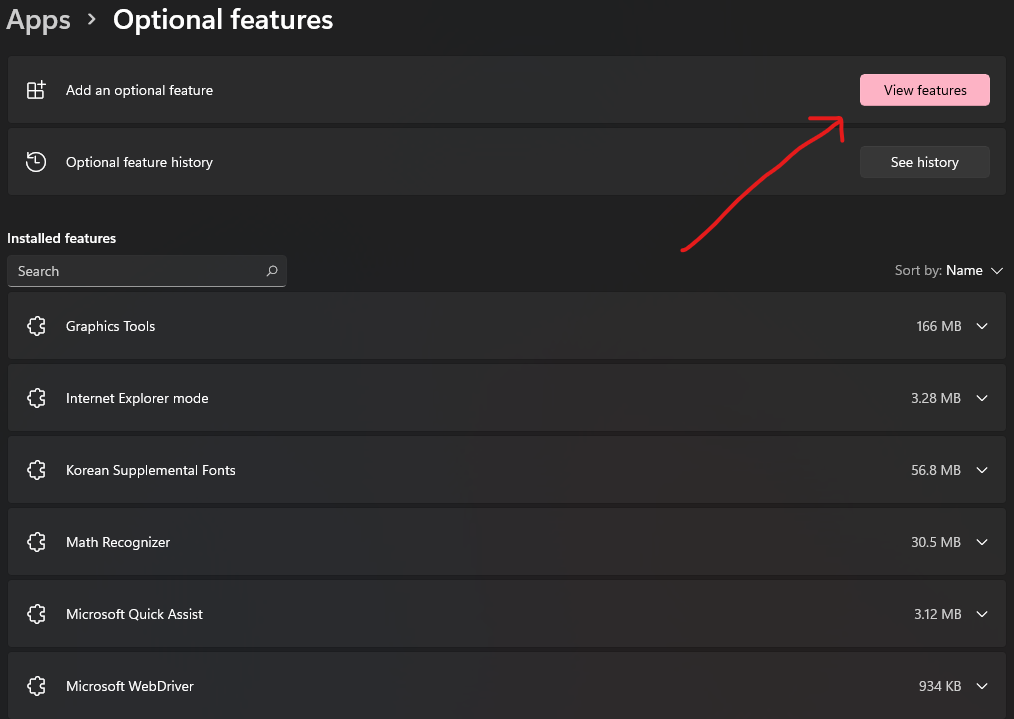
Task: Expand the Microsoft Quick Assist chevron
Action: click(982, 614)
